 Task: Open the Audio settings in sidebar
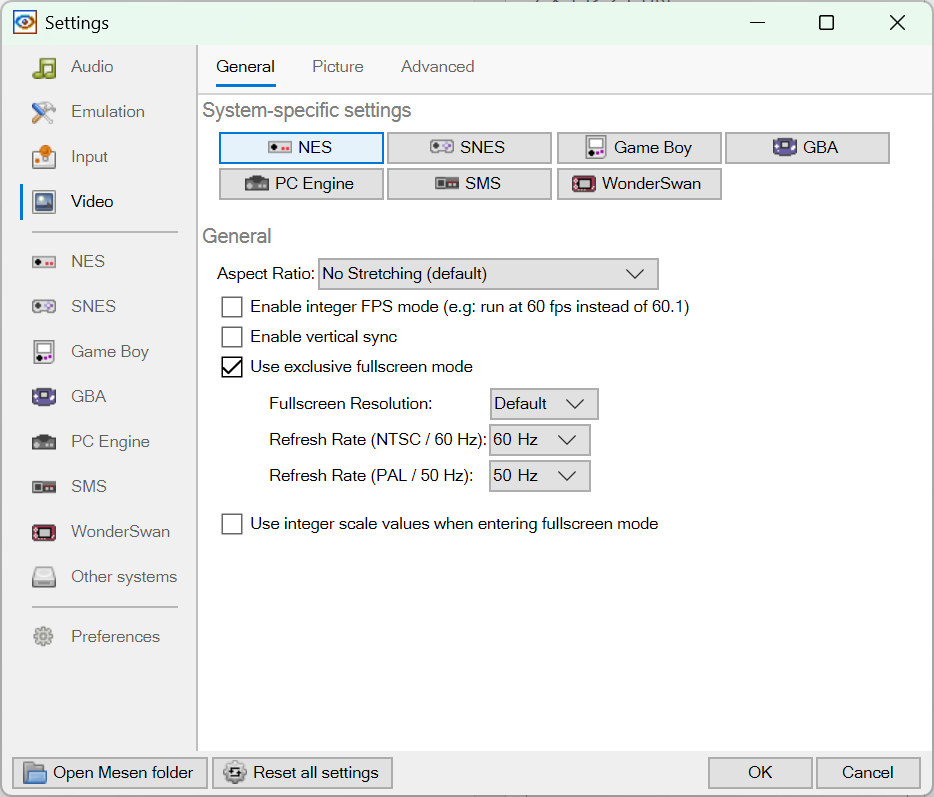point(91,67)
